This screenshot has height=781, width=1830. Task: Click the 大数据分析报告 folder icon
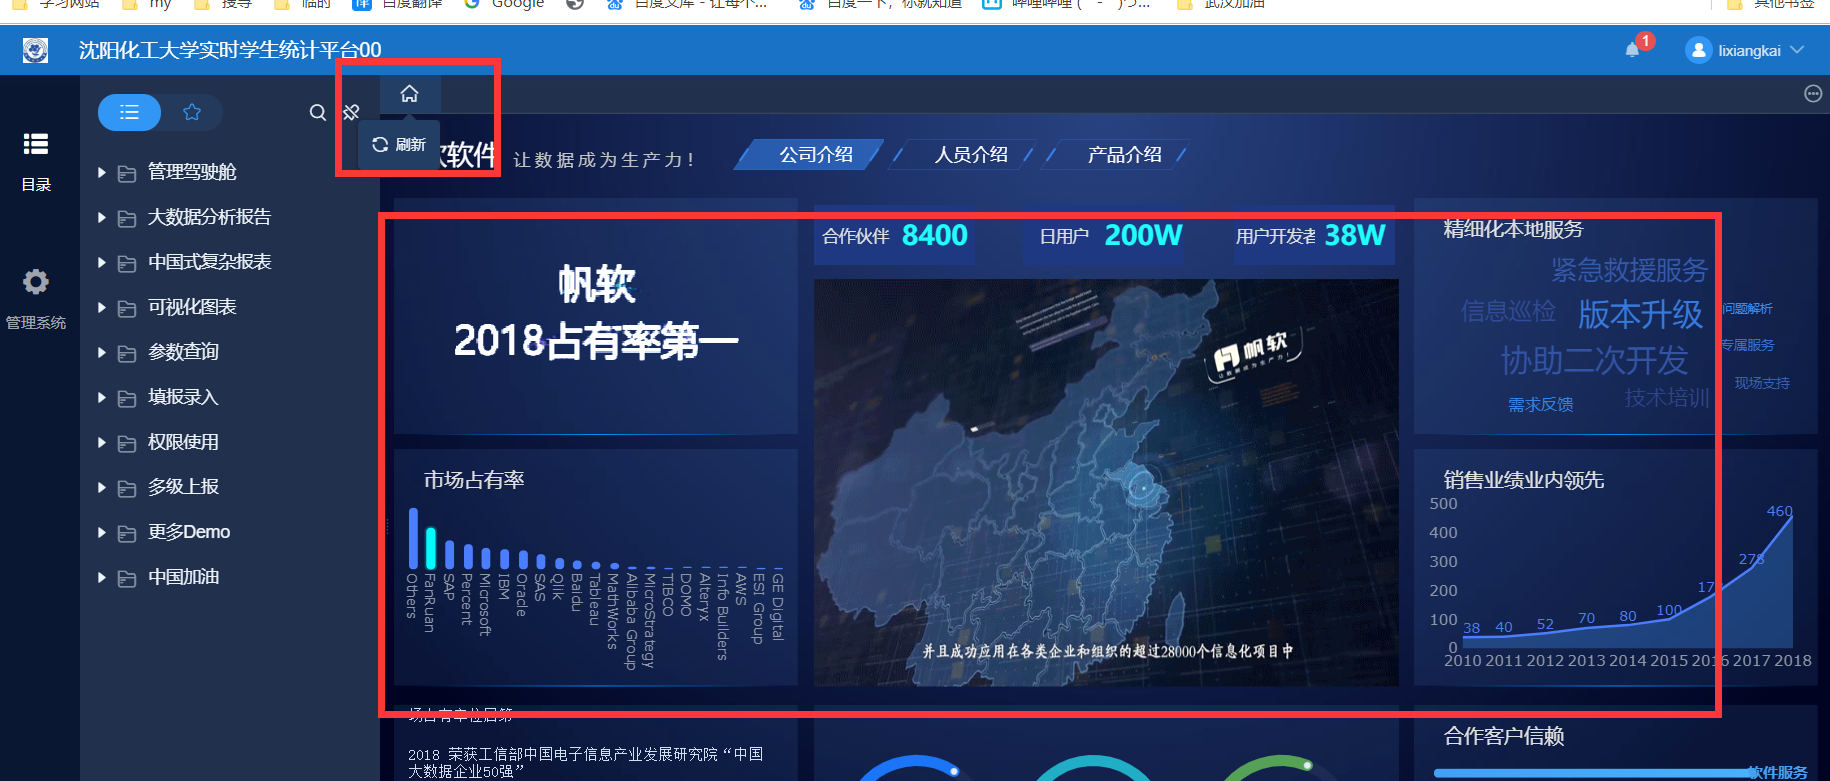tap(127, 219)
